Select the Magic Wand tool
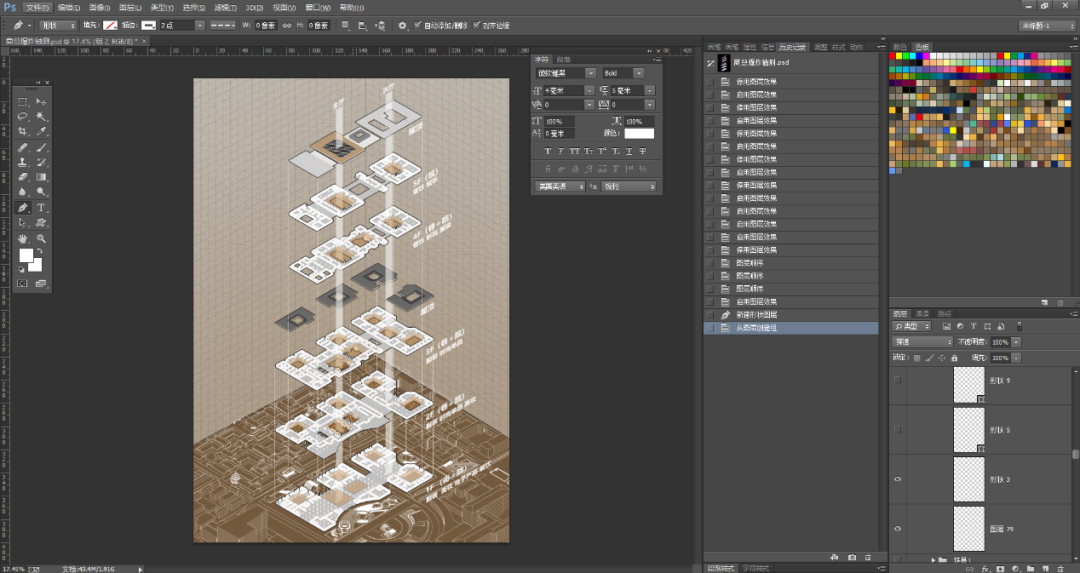Image resolution: width=1080 pixels, height=573 pixels. (41, 117)
